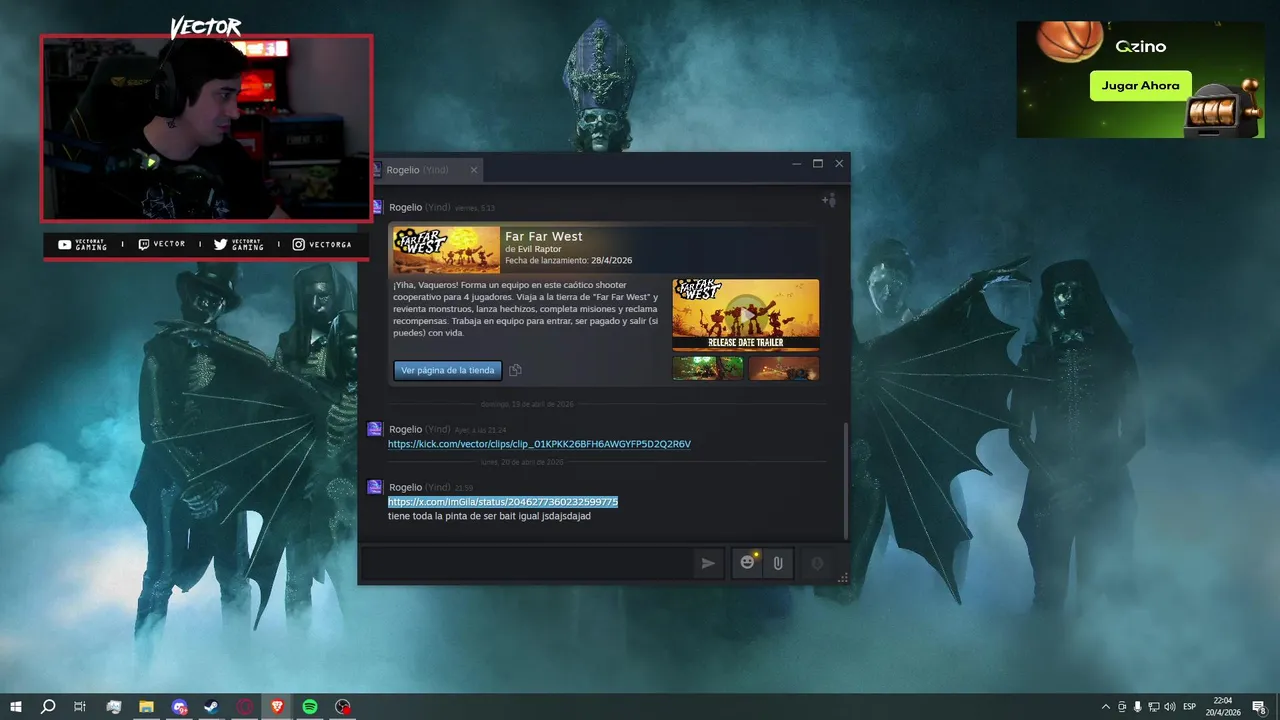Open the x.com ImGilia status link
Screen dimensions: 1280x720
pyautogui.click(x=503, y=502)
